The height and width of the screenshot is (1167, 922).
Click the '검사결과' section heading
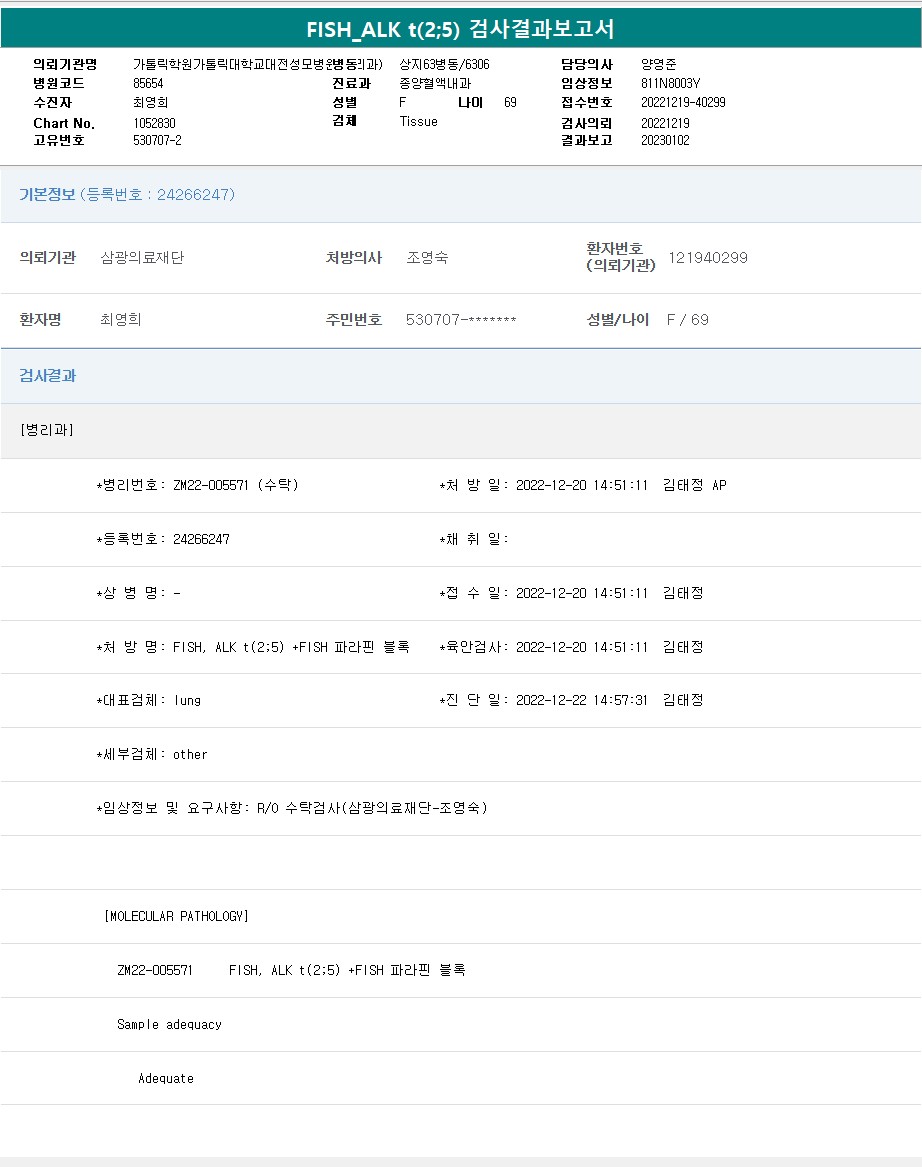48,375
